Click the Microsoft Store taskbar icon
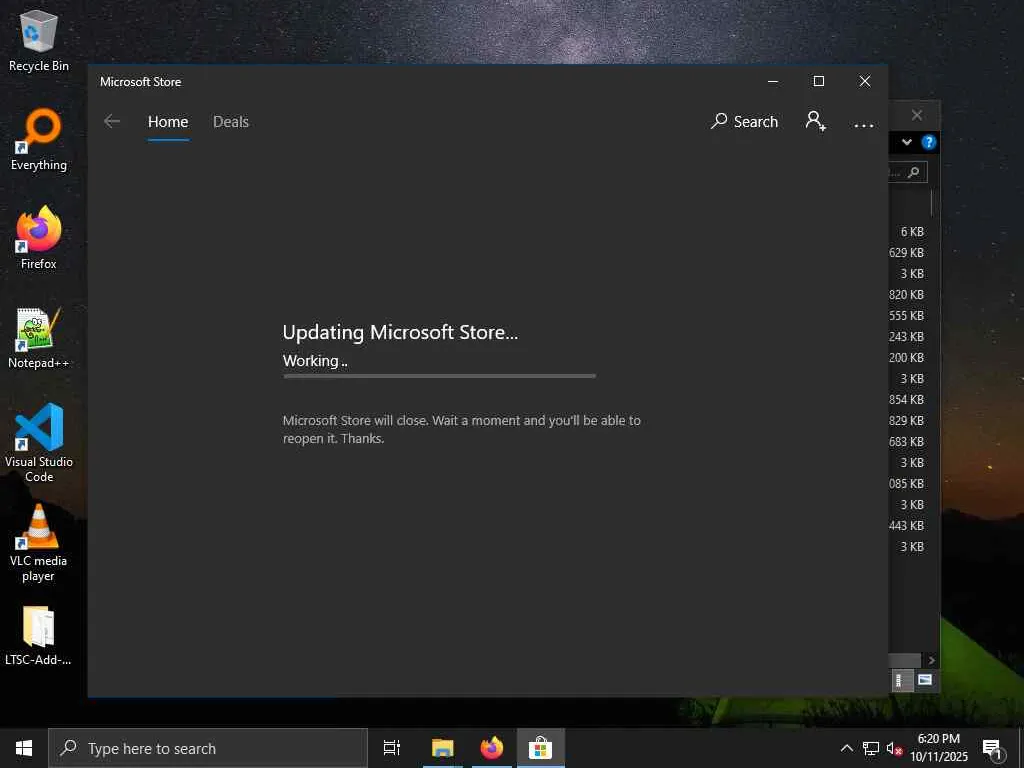 541,748
